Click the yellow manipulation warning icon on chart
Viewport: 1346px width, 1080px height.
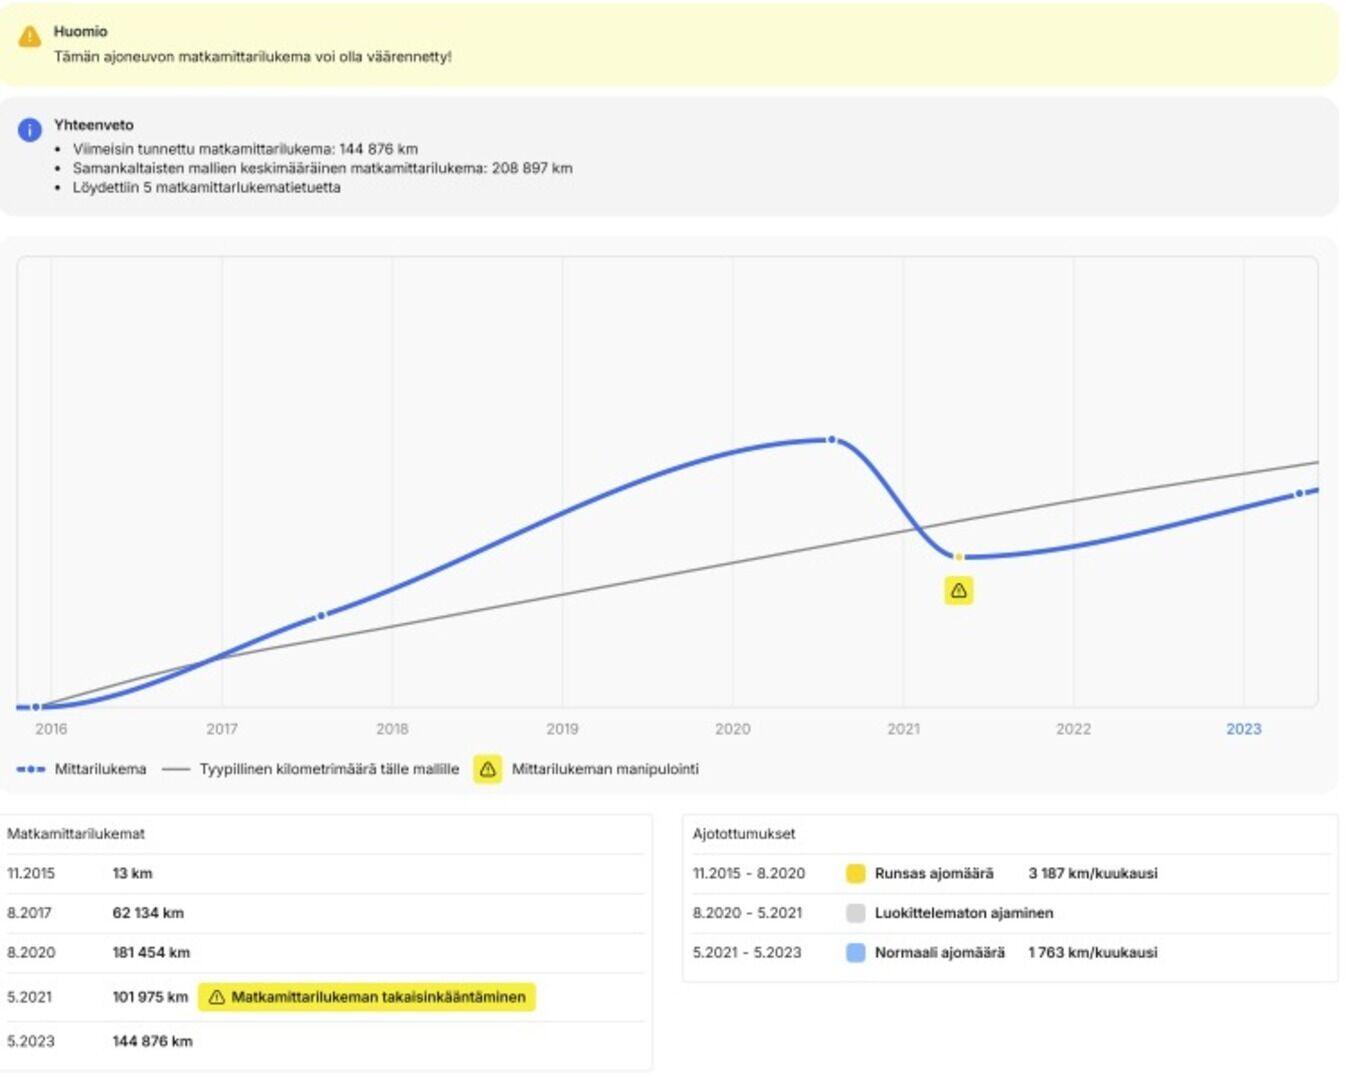[x=958, y=591]
